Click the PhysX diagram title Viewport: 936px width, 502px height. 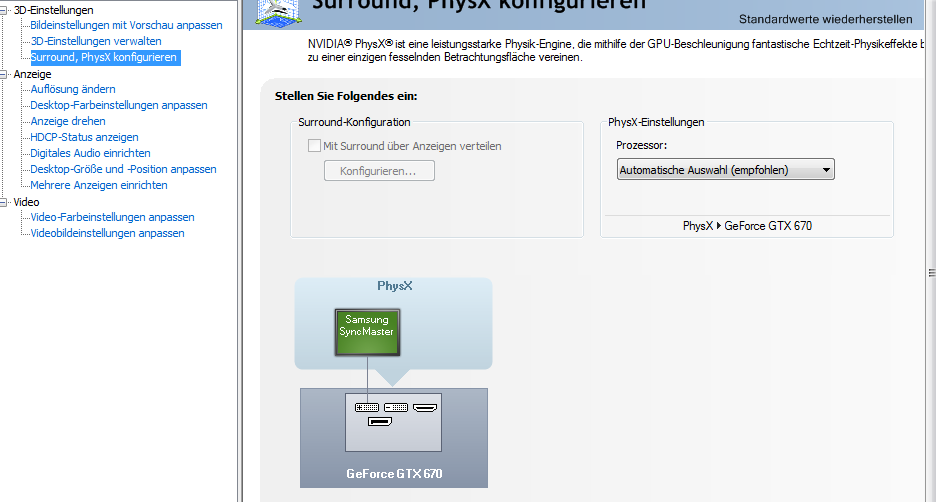point(395,286)
